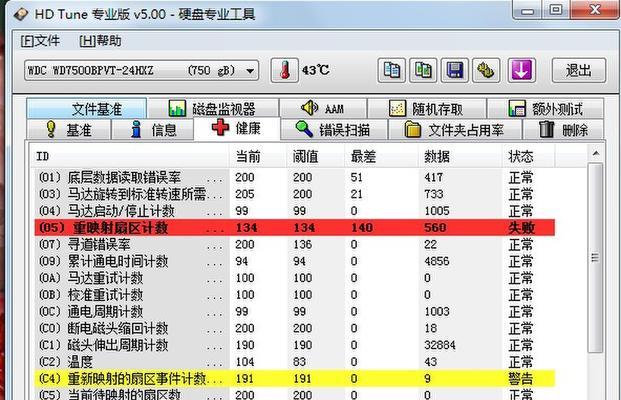Click the second copy screenshot icon
The height and width of the screenshot is (400, 621).
(423, 70)
